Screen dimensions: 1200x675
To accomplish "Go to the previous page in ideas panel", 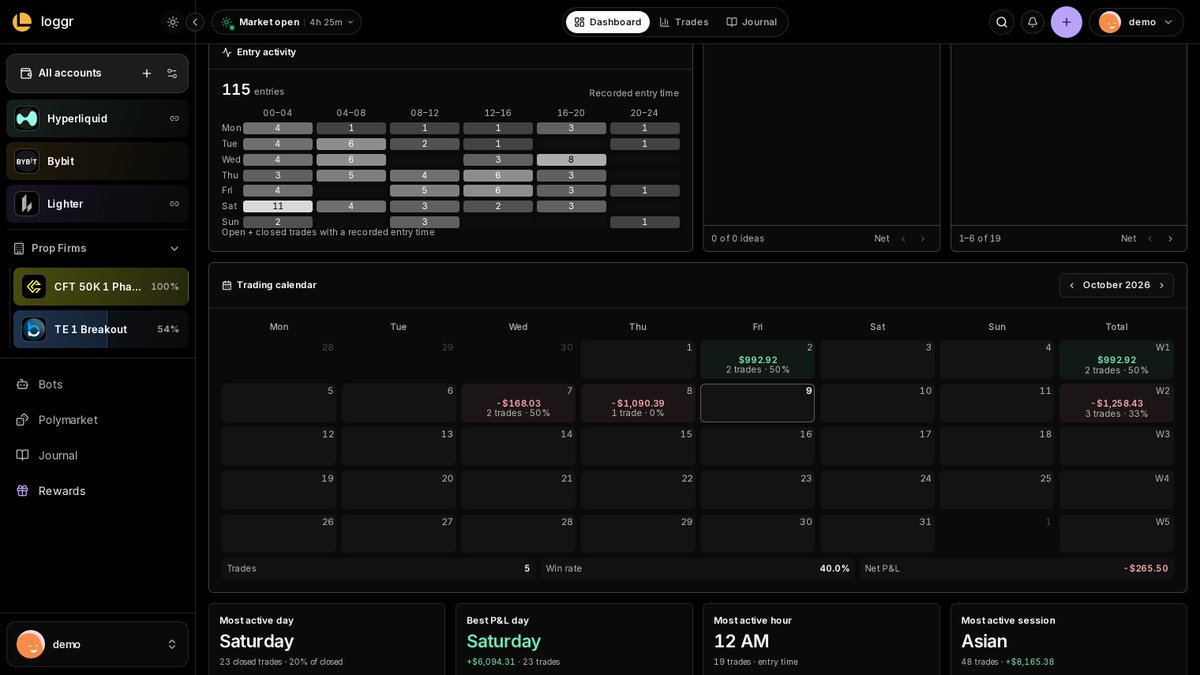I will click(903, 239).
